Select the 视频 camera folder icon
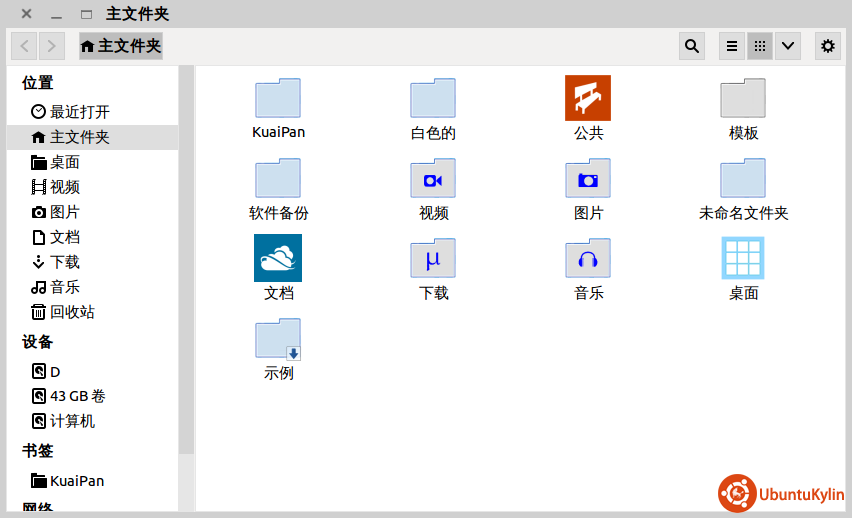 tap(433, 179)
